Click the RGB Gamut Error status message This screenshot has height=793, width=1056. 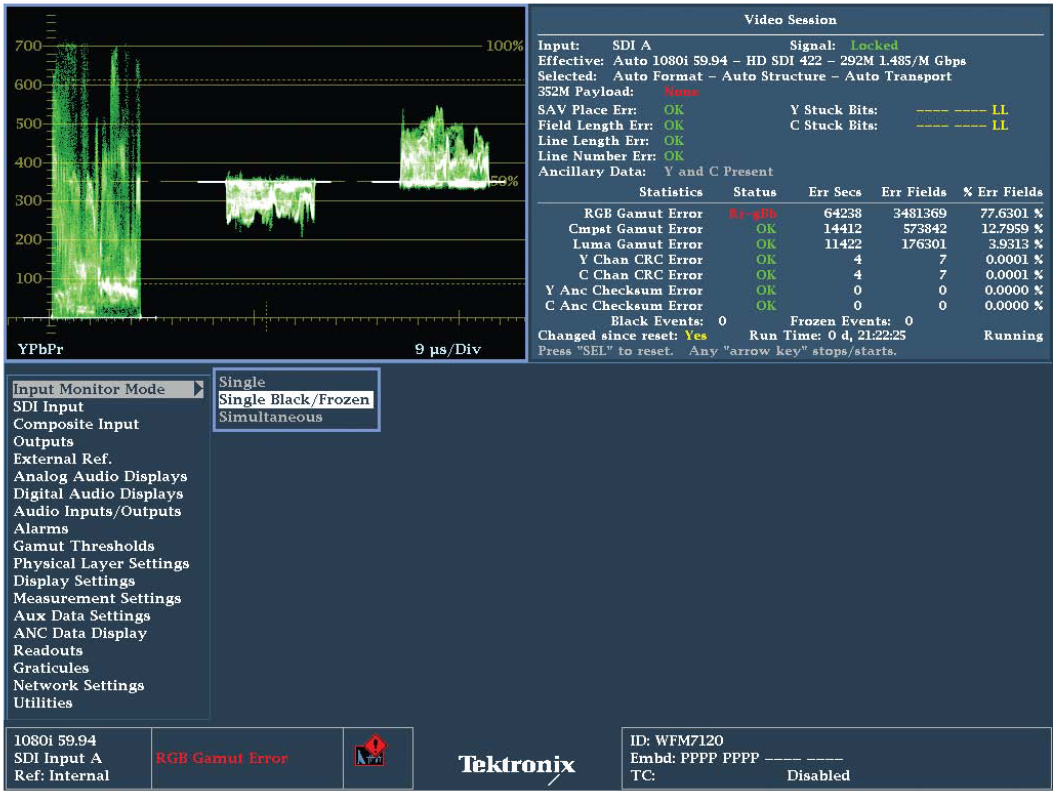coord(222,758)
